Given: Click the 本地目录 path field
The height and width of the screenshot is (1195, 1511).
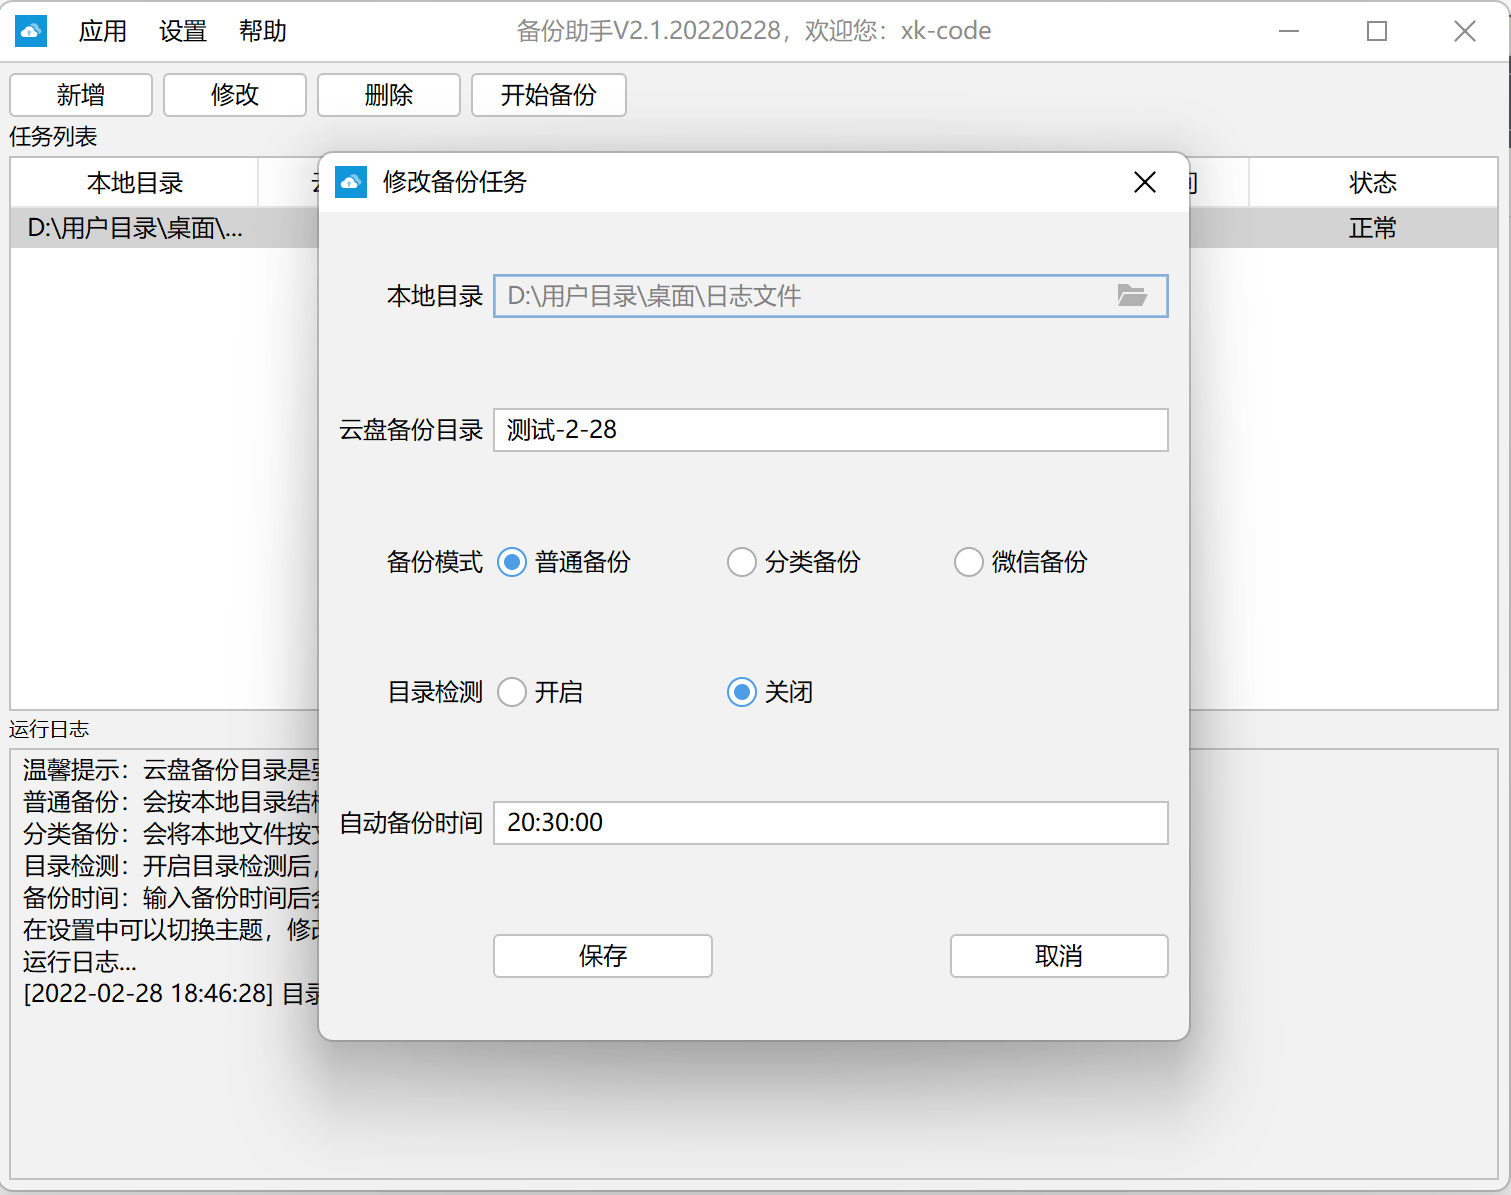Looking at the screenshot, I should (831, 296).
